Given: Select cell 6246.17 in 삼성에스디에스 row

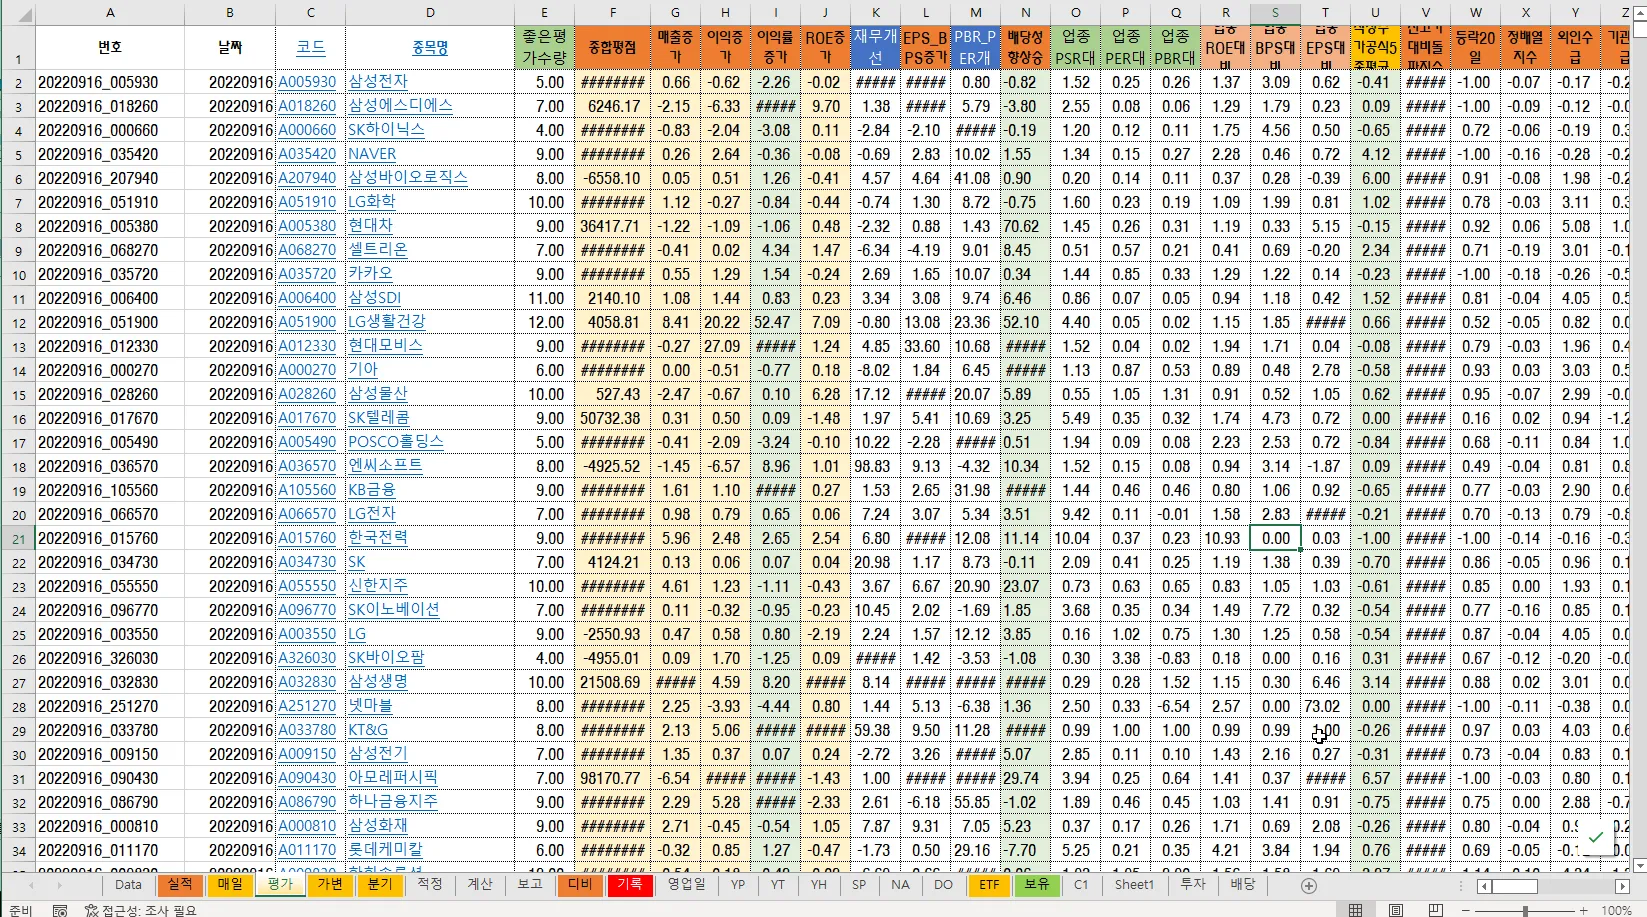Looking at the screenshot, I should coord(612,106).
